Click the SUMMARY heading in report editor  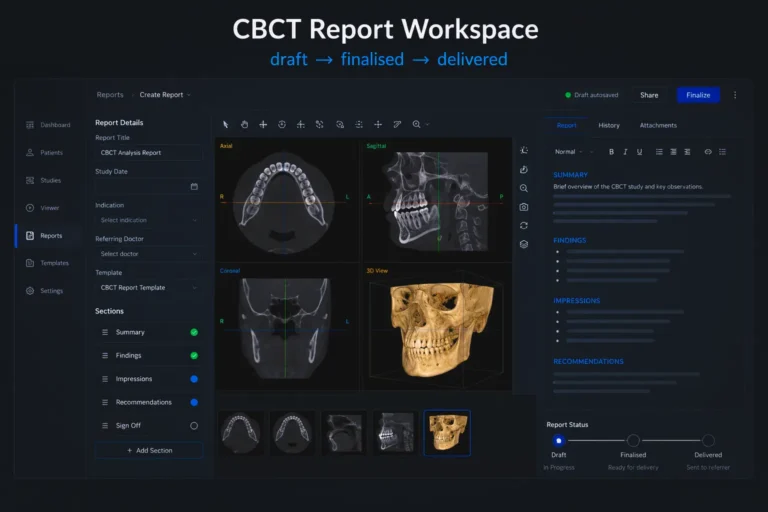[x=570, y=175]
